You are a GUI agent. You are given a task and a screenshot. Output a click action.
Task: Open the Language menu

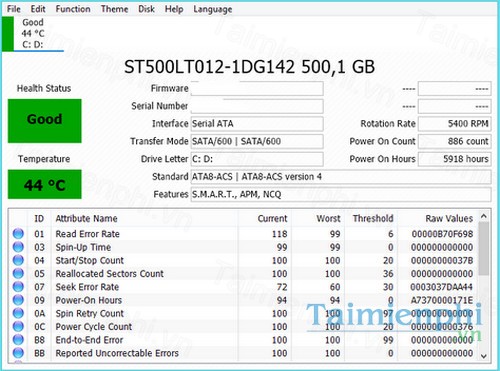coord(213,9)
